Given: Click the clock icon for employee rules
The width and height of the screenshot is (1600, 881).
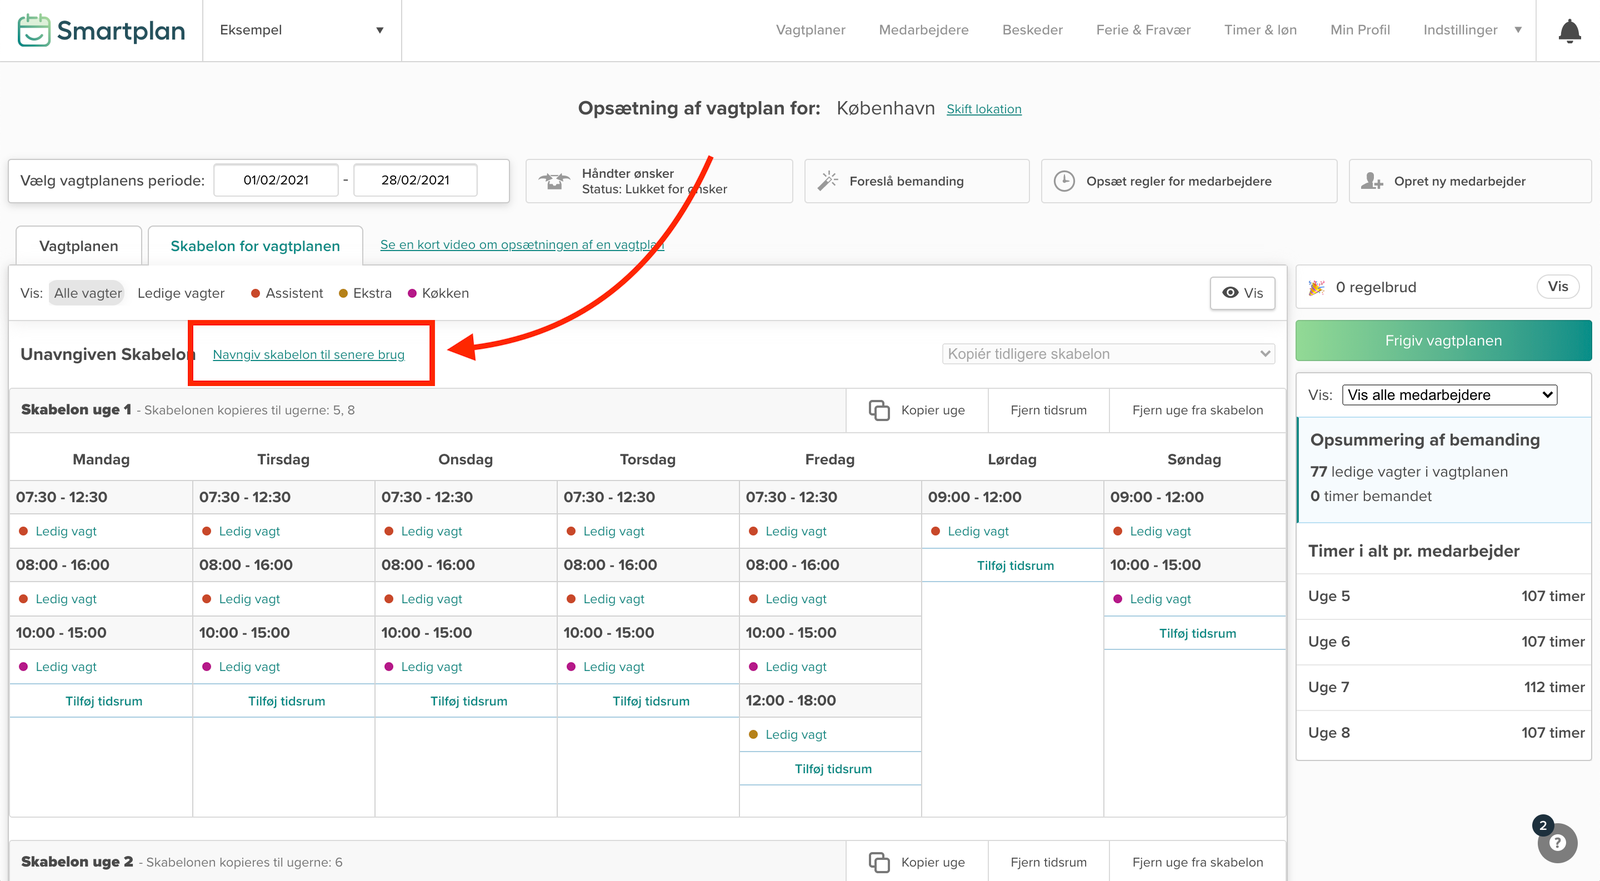Looking at the screenshot, I should [1064, 181].
